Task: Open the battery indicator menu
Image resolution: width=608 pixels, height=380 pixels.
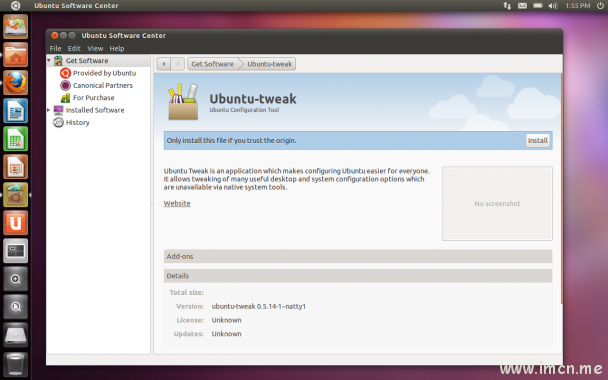Action: 537,5
